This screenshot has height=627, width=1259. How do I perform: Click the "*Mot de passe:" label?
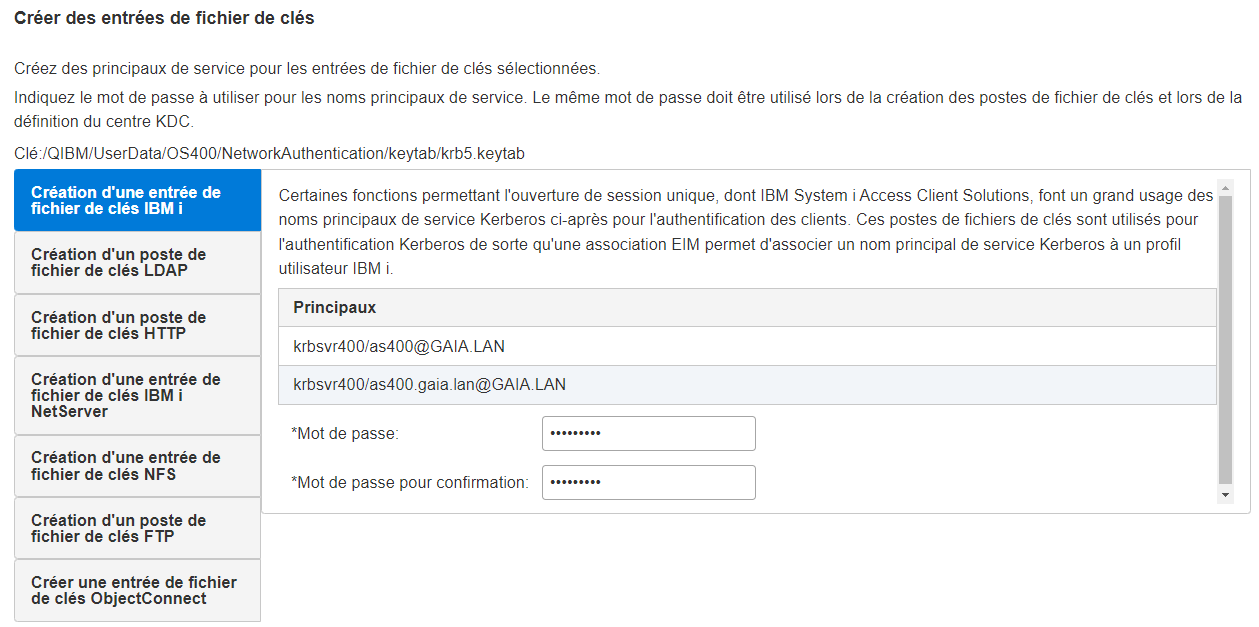tap(345, 434)
